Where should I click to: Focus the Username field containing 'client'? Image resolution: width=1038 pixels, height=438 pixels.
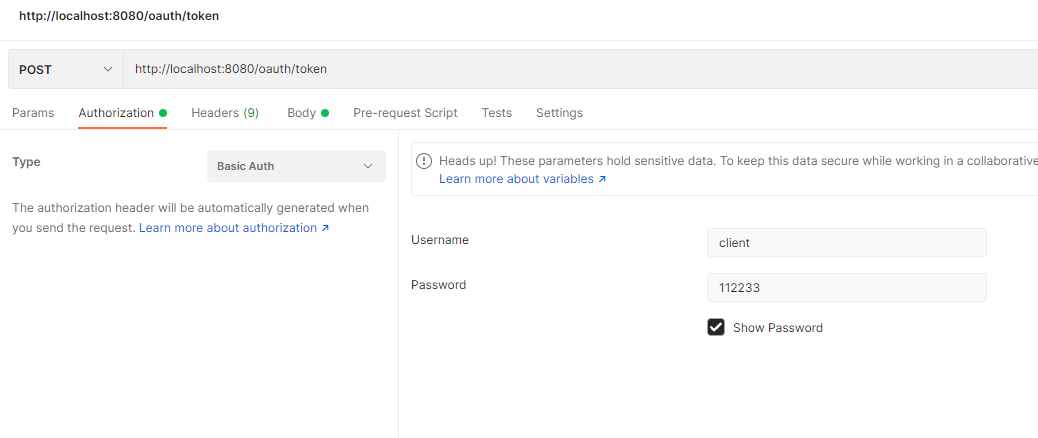846,242
